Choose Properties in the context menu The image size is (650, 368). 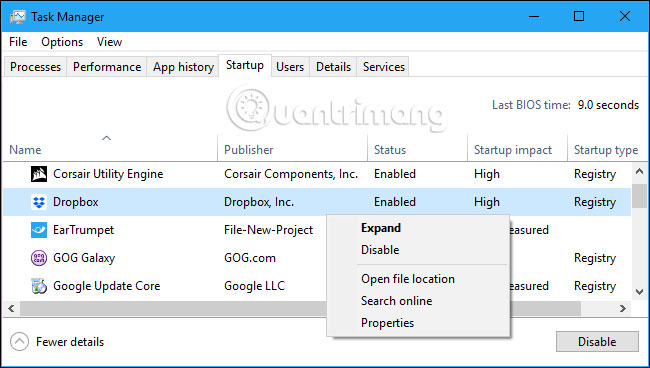pyautogui.click(x=418, y=323)
